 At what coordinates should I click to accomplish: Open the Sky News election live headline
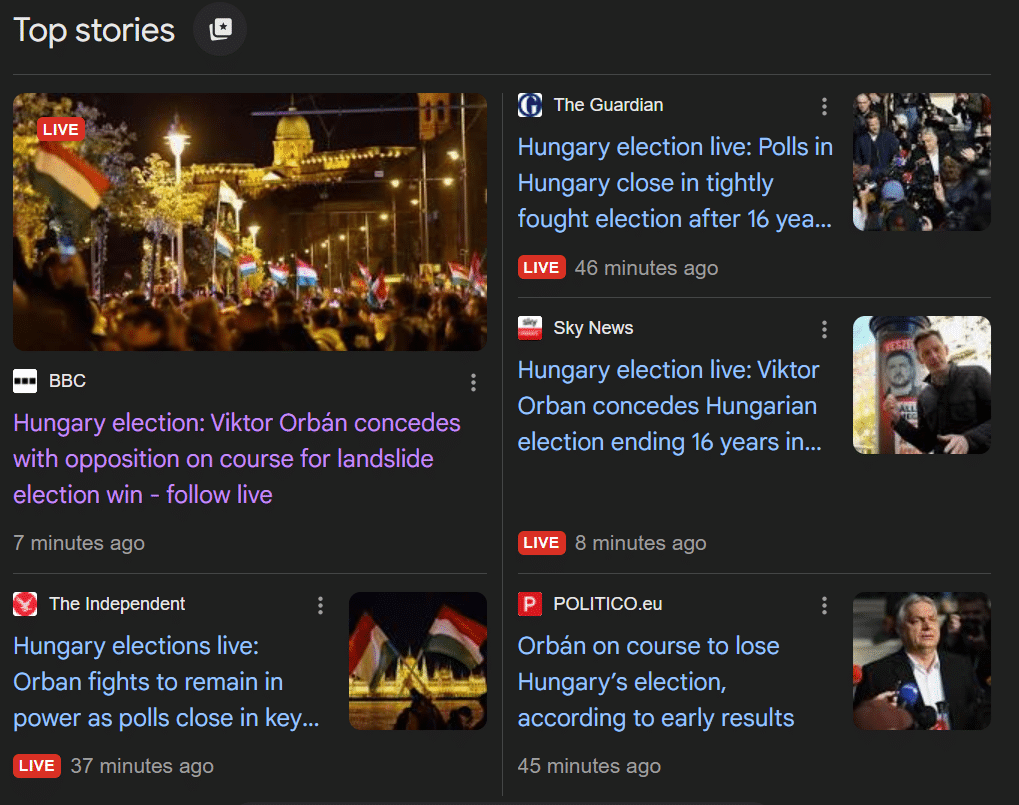click(x=668, y=405)
